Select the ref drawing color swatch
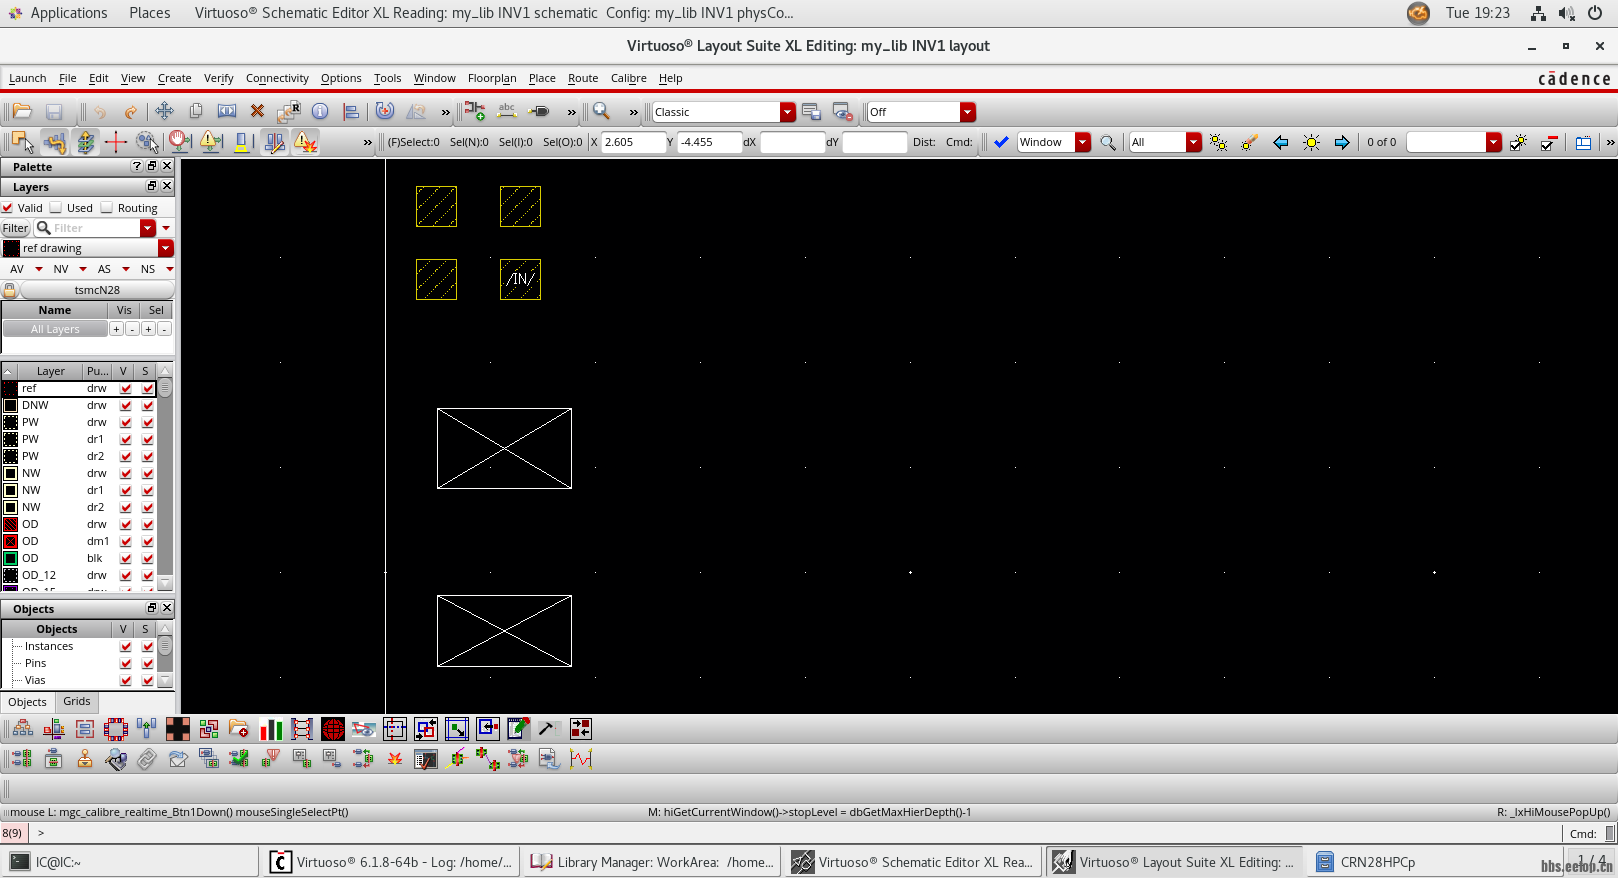1618x878 pixels. pos(11,248)
